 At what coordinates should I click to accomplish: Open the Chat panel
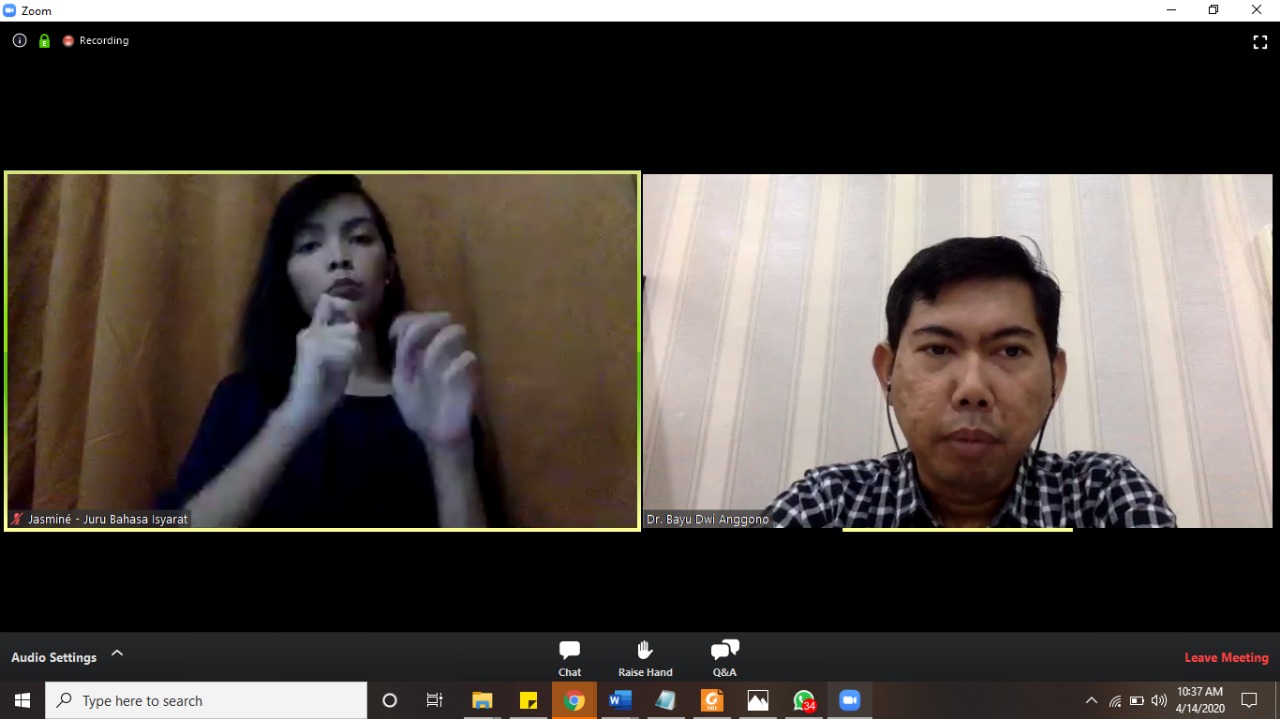pos(570,658)
